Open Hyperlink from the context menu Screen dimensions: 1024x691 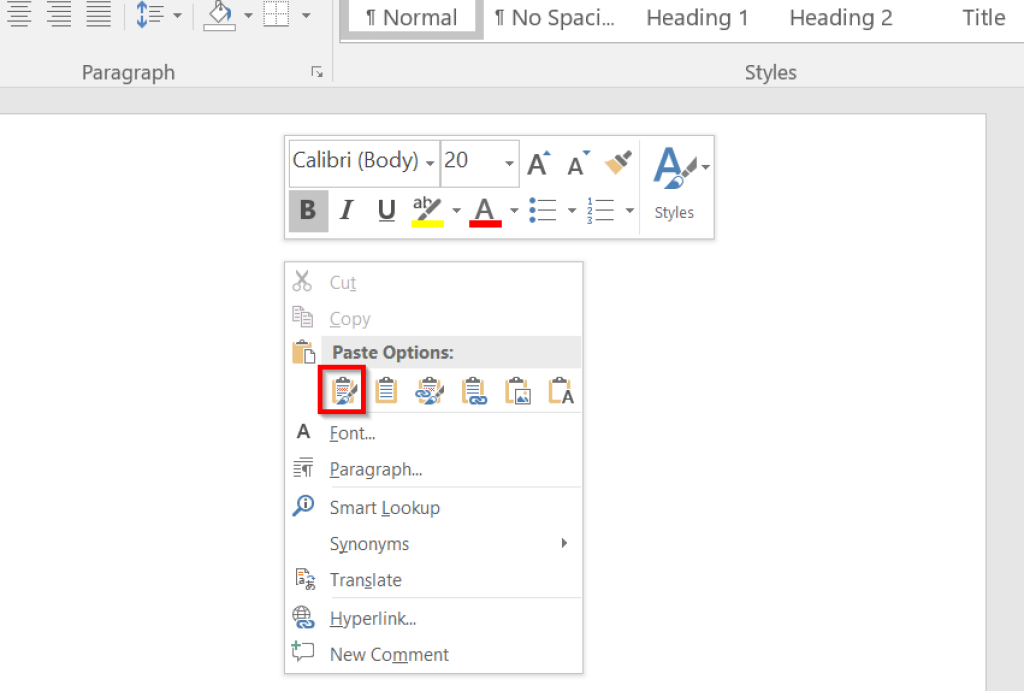tap(372, 618)
